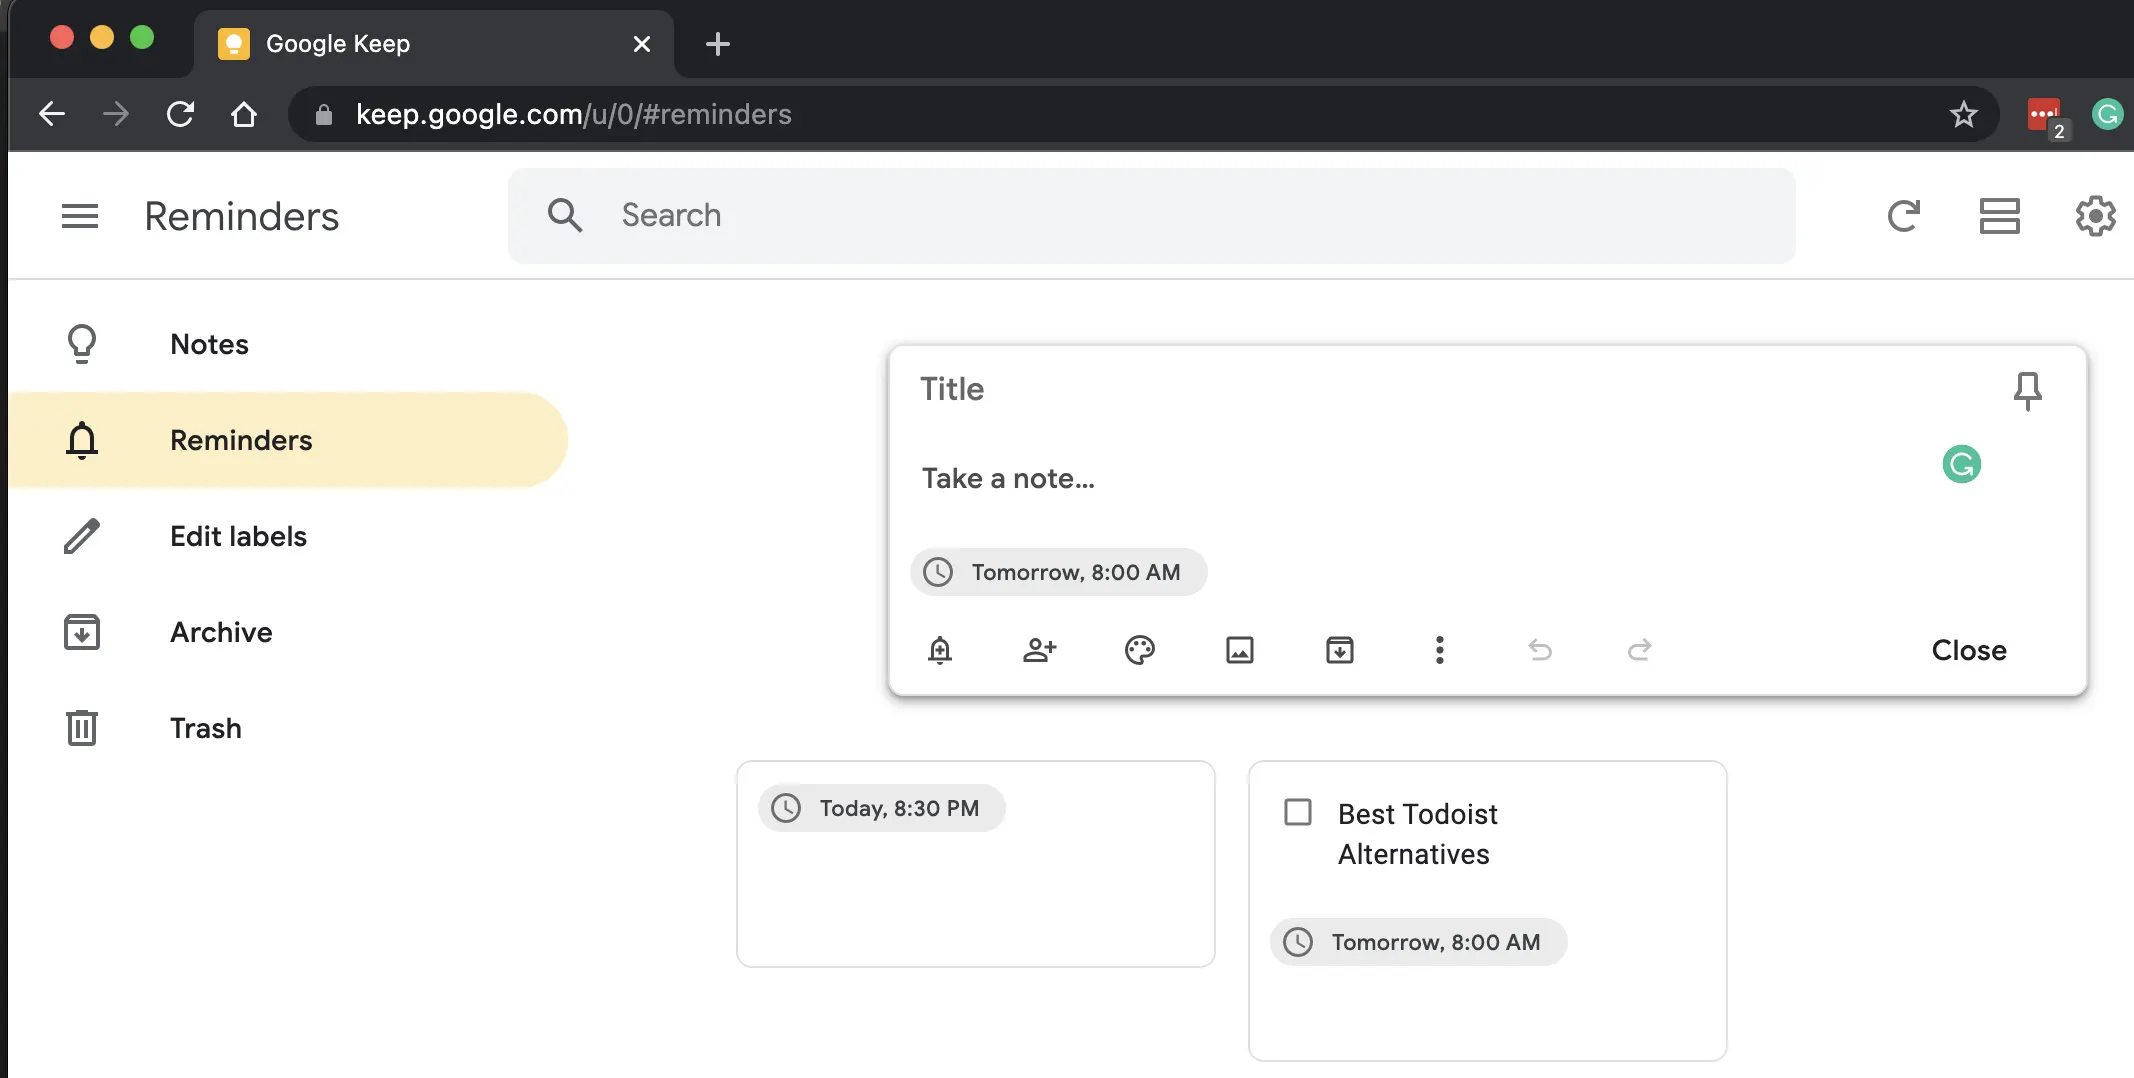This screenshot has width=2134, height=1078.
Task: Click the Archive box sidebar icon
Action: click(82, 632)
